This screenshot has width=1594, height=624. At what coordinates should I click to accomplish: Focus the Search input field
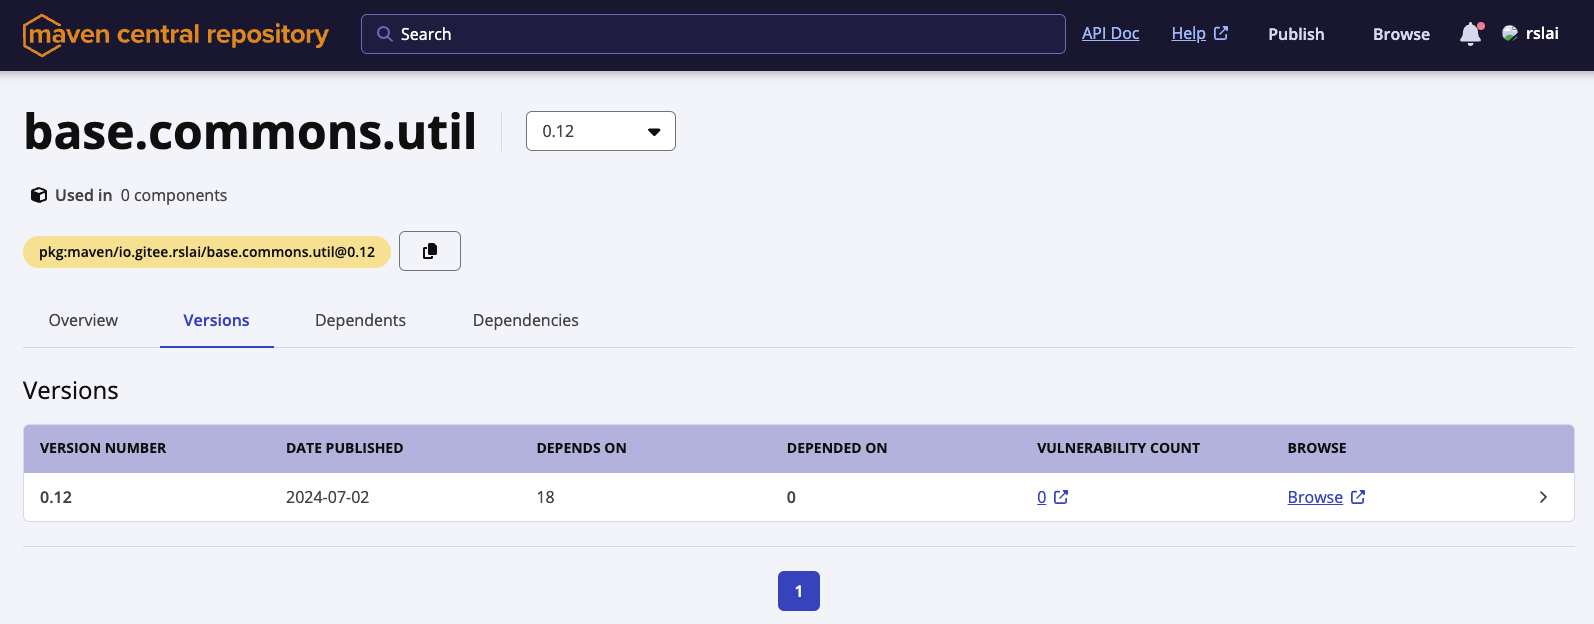point(713,34)
